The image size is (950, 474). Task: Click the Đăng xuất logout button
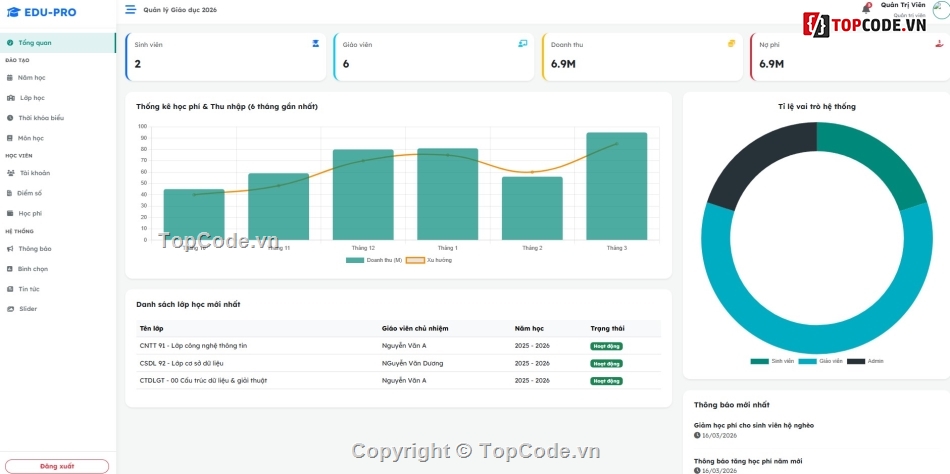(x=57, y=466)
